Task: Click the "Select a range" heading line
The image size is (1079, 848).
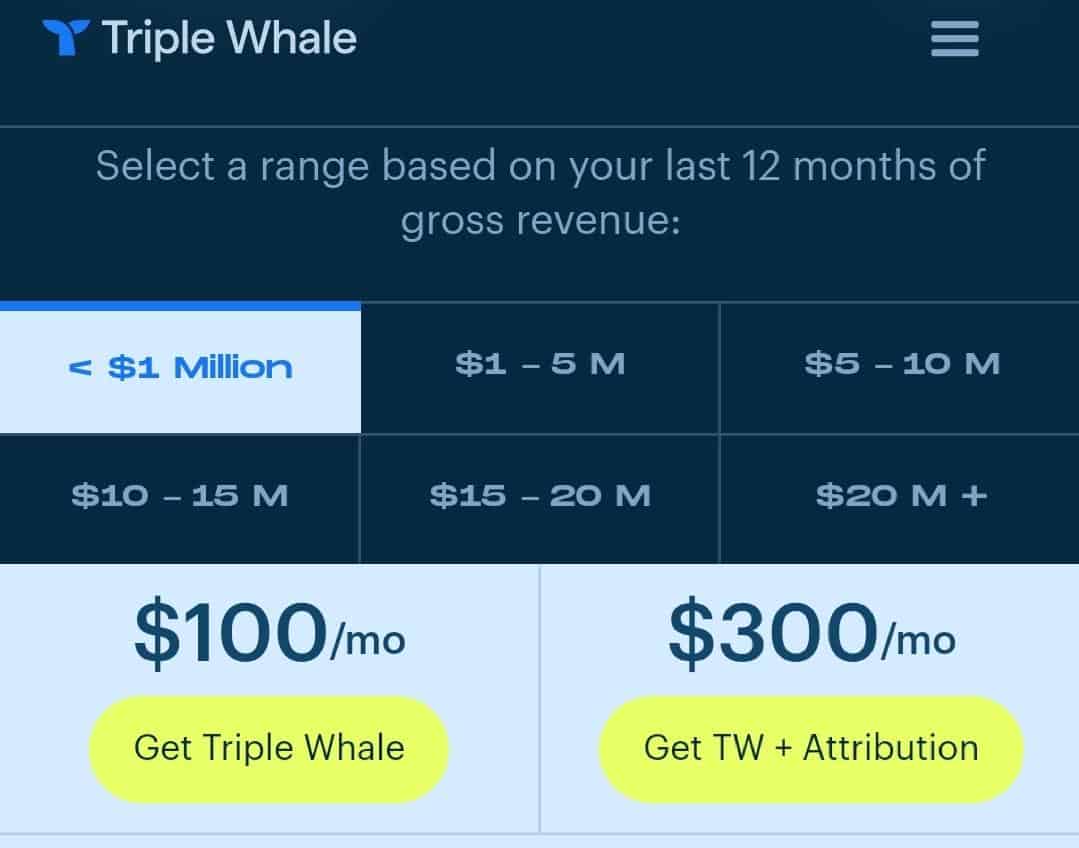Action: (540, 165)
